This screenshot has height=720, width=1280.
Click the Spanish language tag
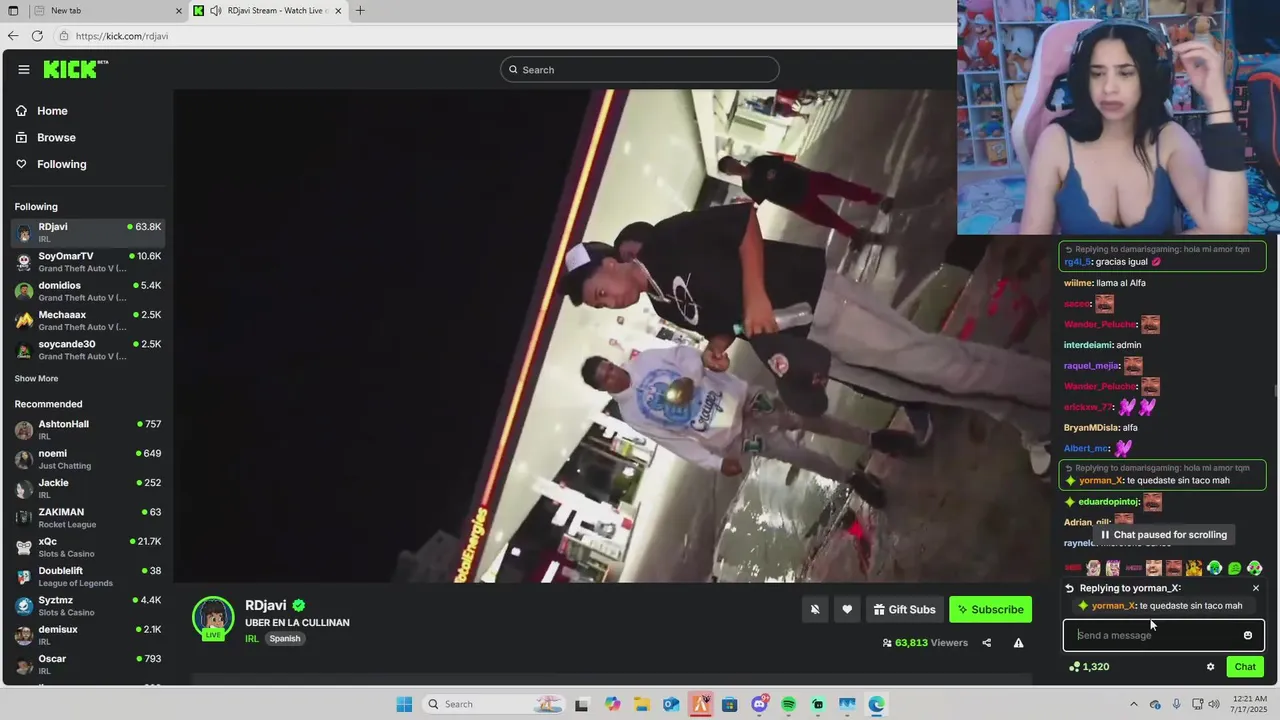[285, 639]
